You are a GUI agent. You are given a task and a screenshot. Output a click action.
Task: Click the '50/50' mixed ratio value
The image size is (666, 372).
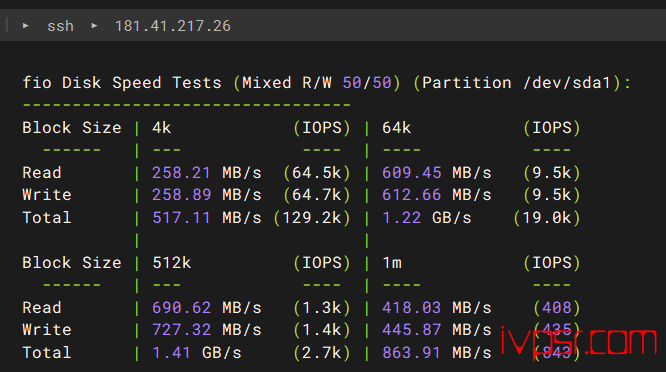coord(367,83)
